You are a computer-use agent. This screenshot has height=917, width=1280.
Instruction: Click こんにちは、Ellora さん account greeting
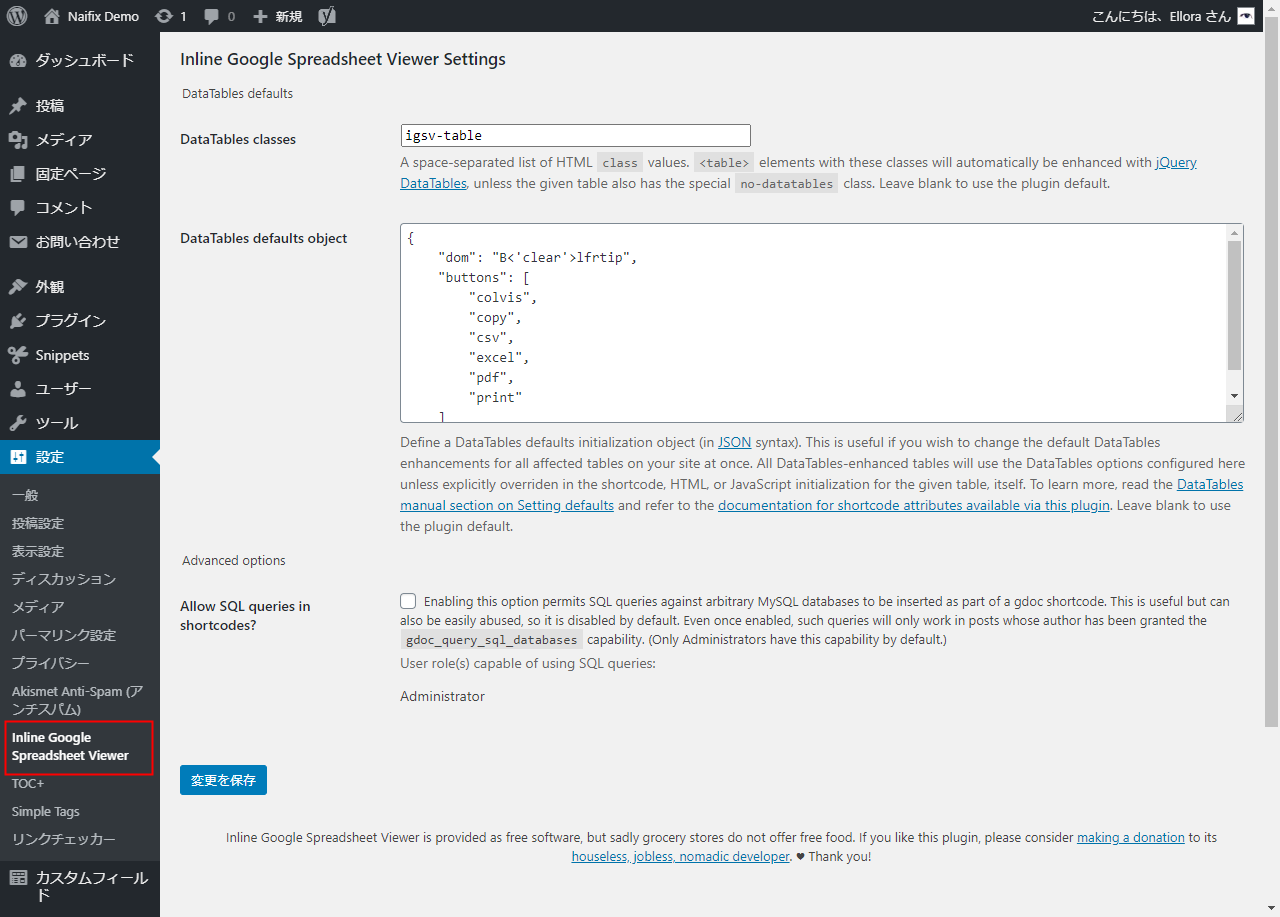pos(1163,16)
